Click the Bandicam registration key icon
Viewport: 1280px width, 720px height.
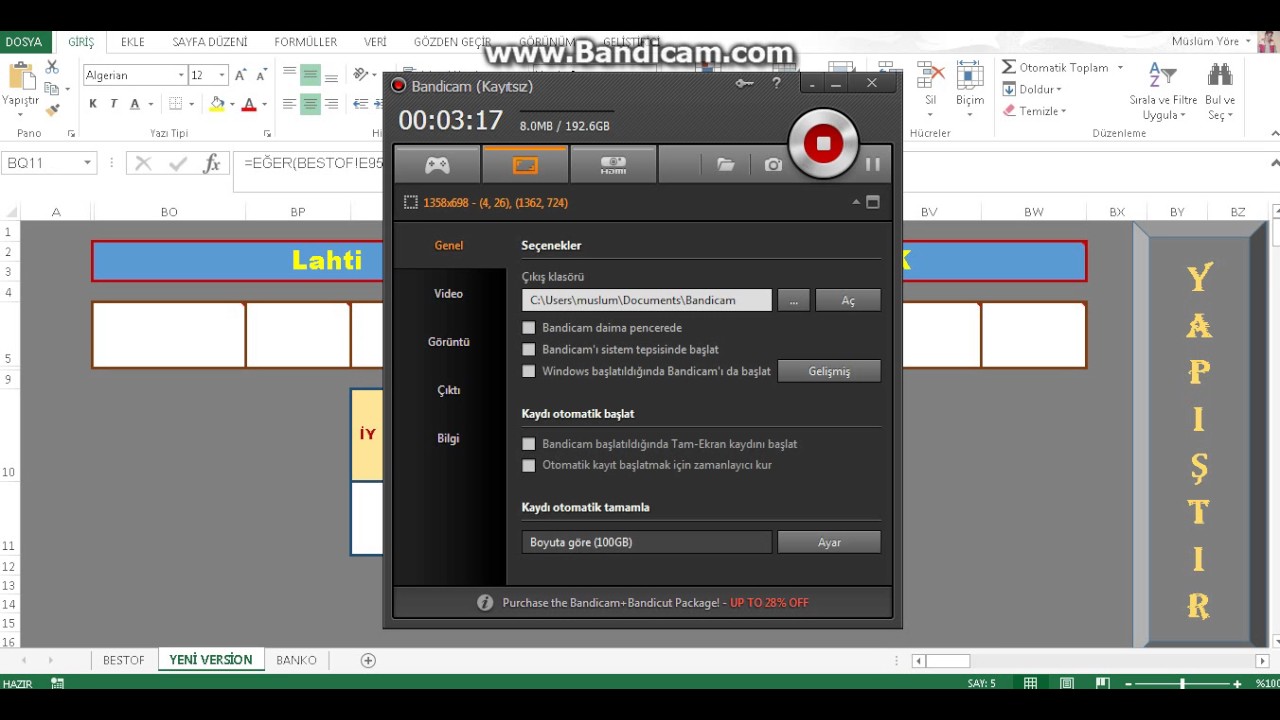[x=744, y=84]
